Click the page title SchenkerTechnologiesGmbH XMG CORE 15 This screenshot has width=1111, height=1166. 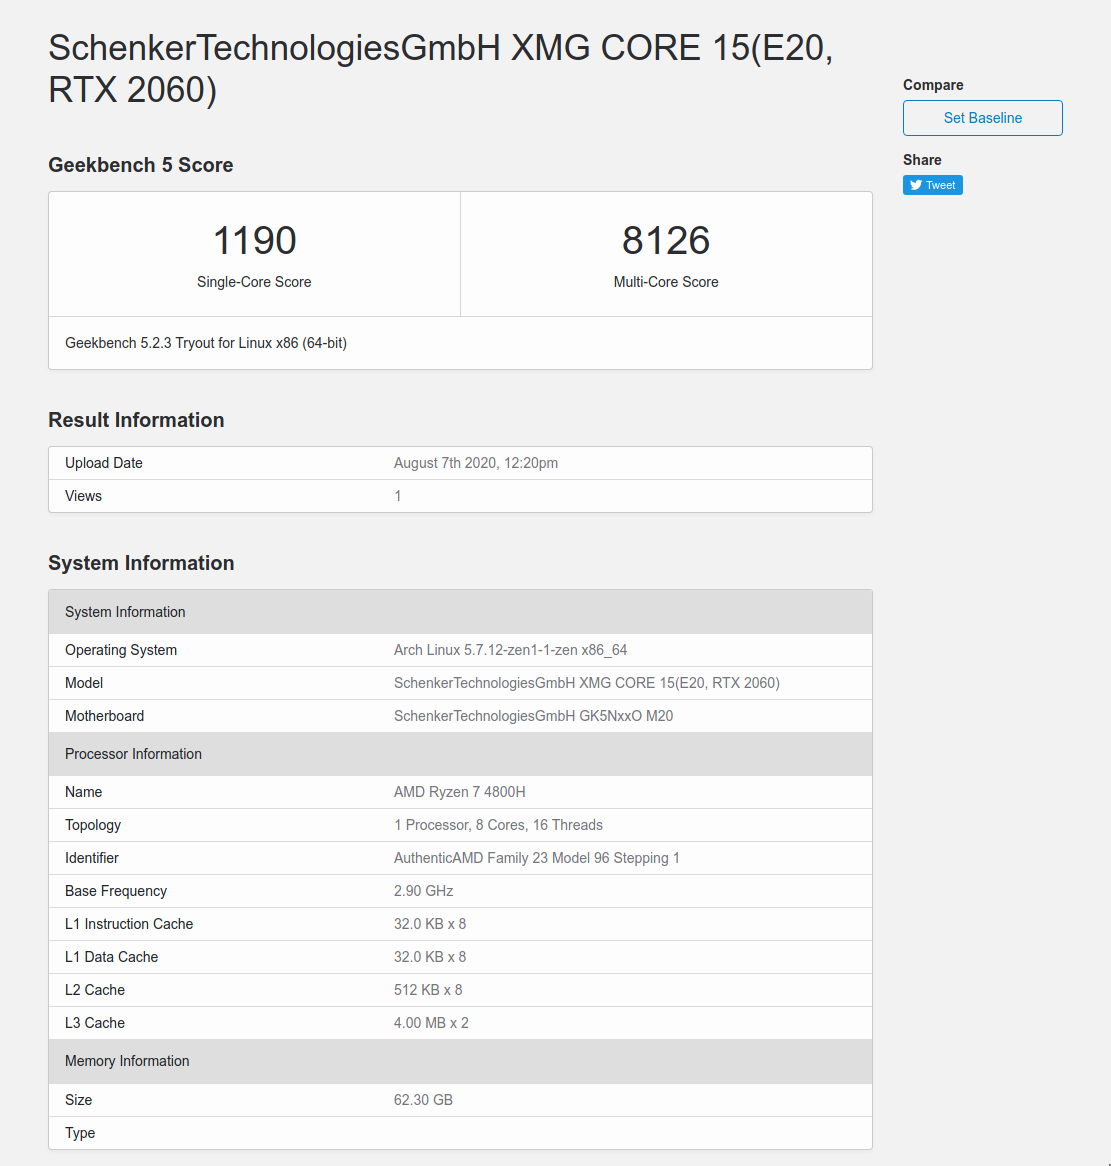(x=440, y=68)
